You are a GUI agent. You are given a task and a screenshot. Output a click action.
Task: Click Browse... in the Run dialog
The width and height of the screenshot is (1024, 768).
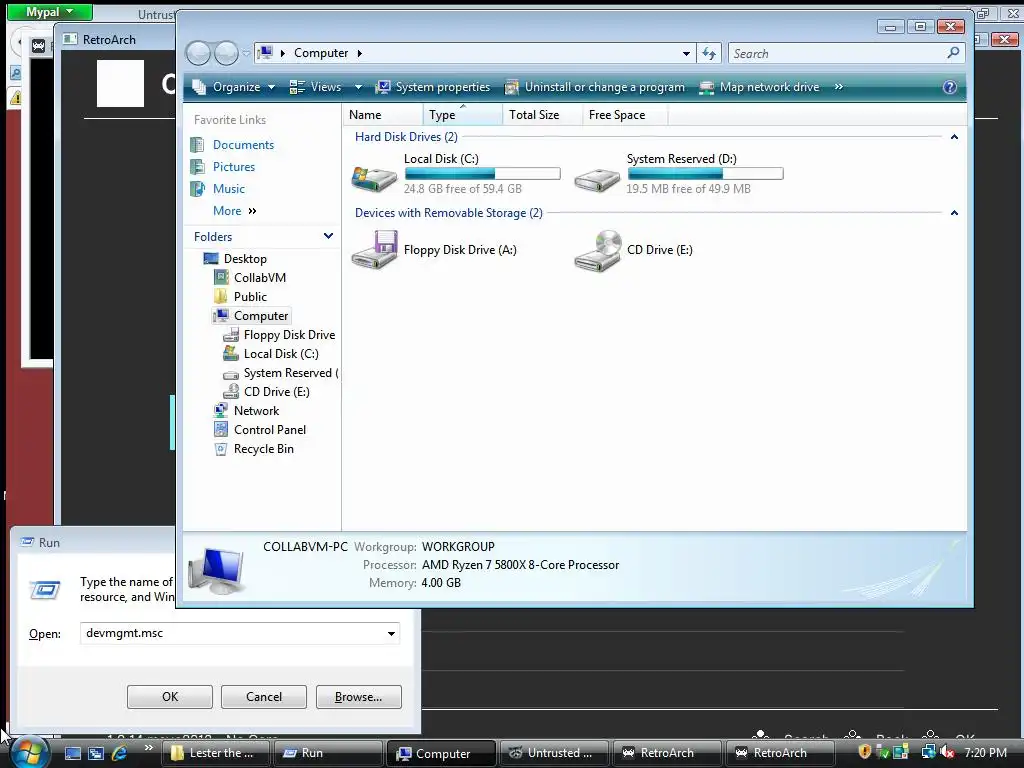point(359,697)
